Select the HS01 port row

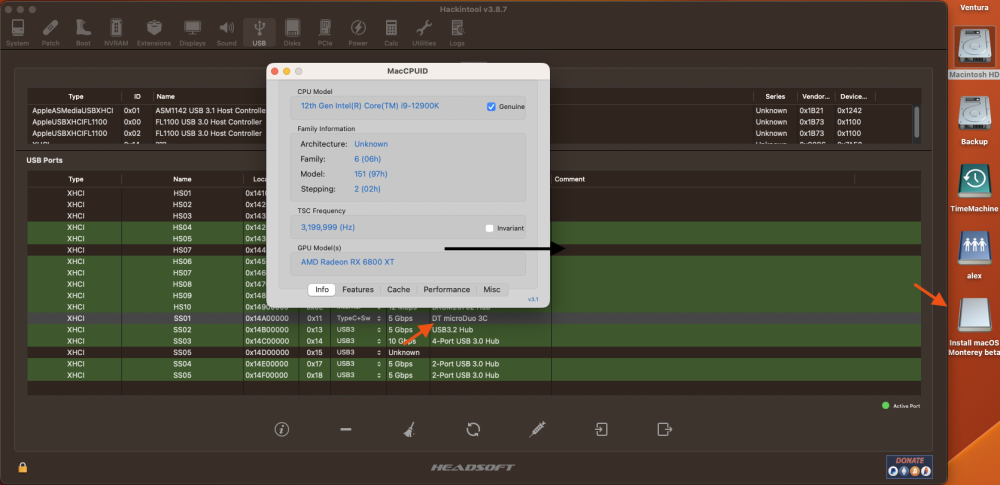[474, 193]
